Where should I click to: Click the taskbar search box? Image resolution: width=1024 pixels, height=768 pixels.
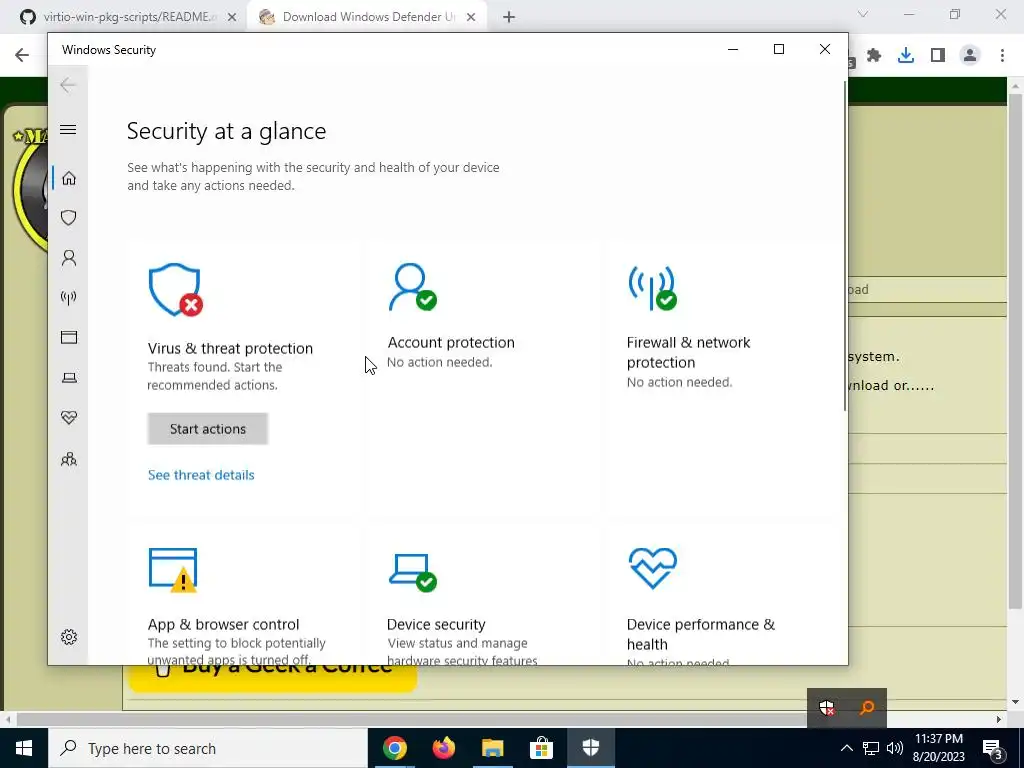(x=208, y=748)
